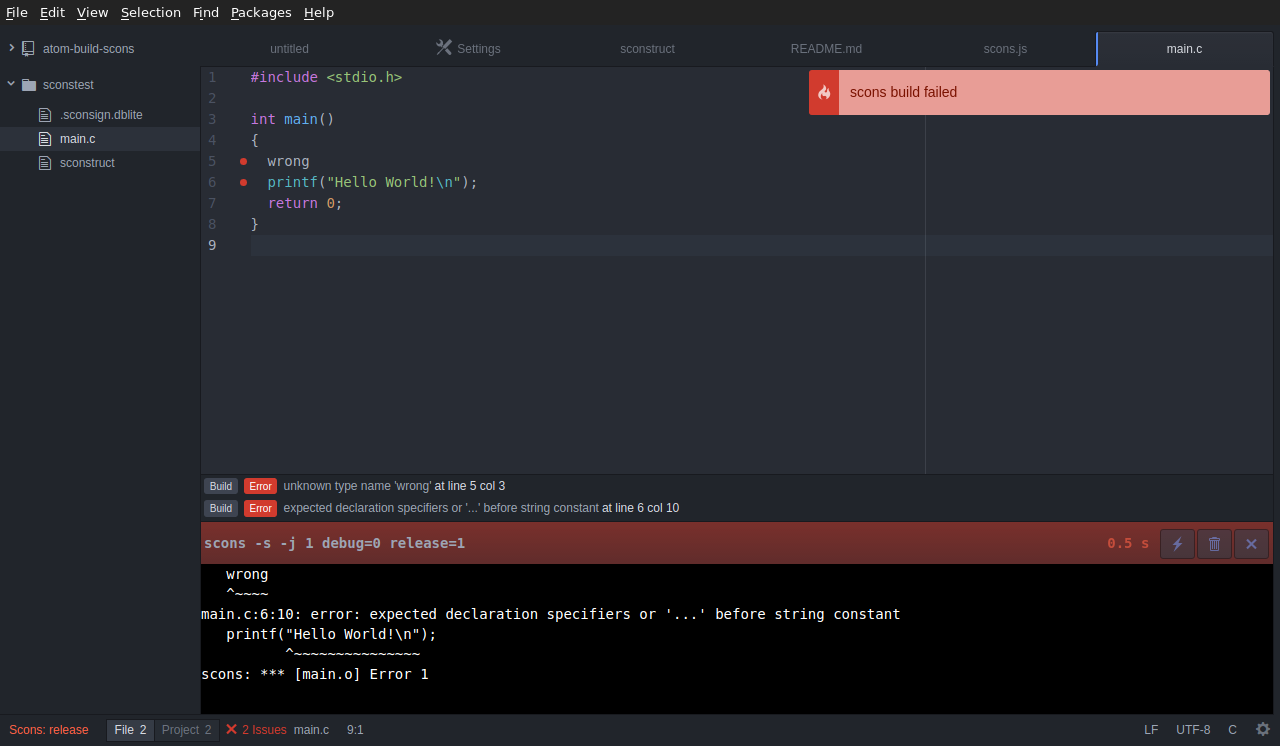Viewport: 1280px width, 746px height.
Task: Show File issues in linter panel
Action: [x=130, y=730]
